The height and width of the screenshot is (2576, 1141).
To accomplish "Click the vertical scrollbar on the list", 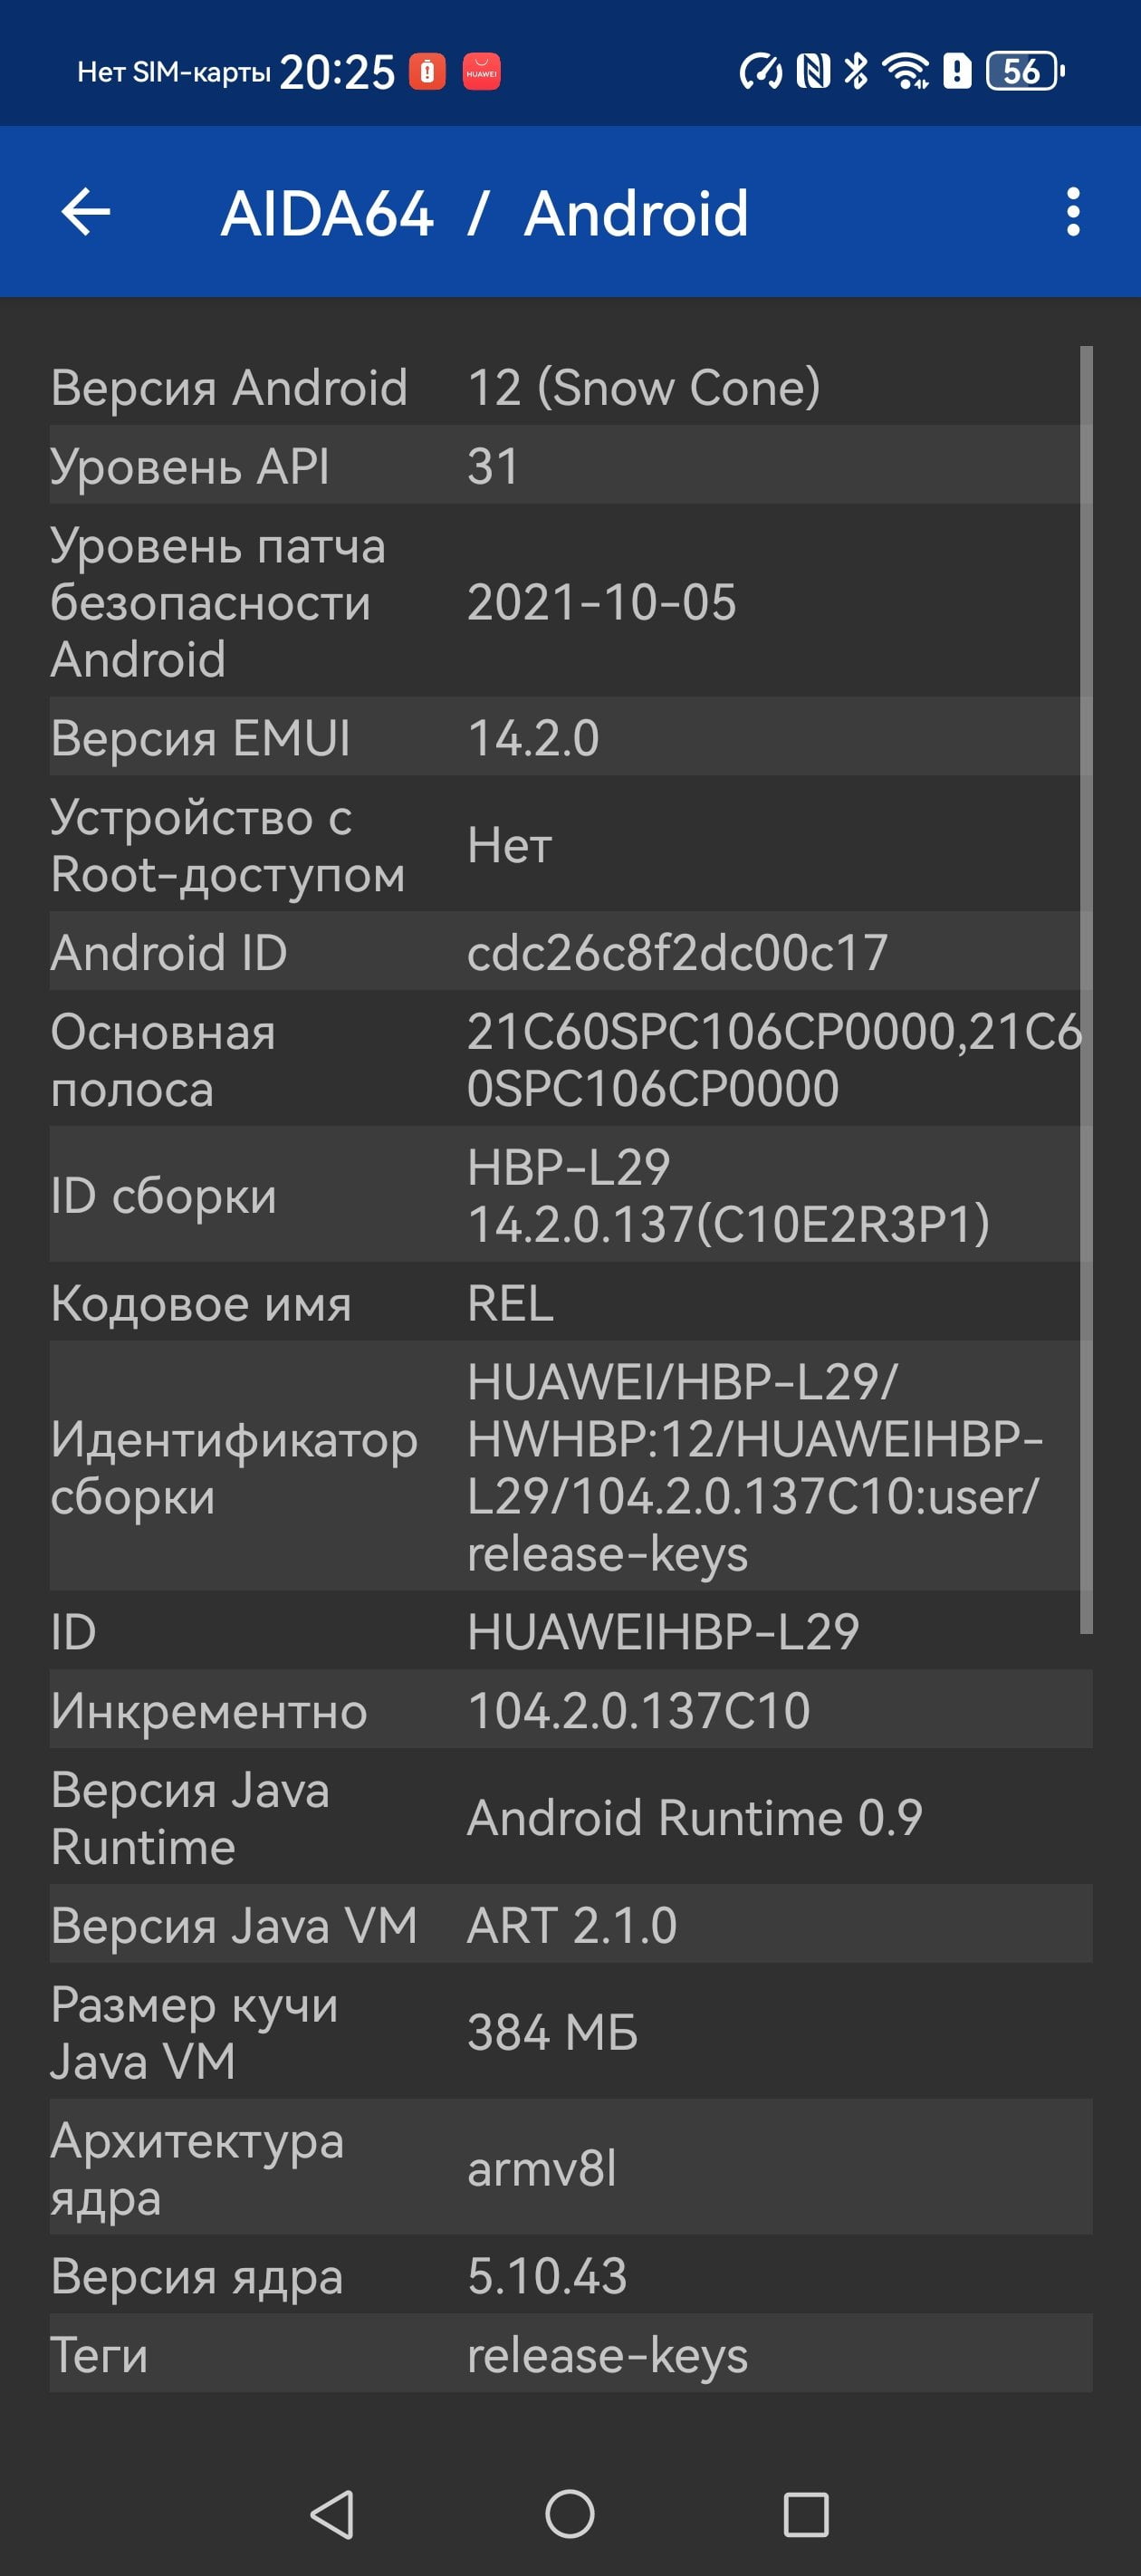I will pos(1086,990).
